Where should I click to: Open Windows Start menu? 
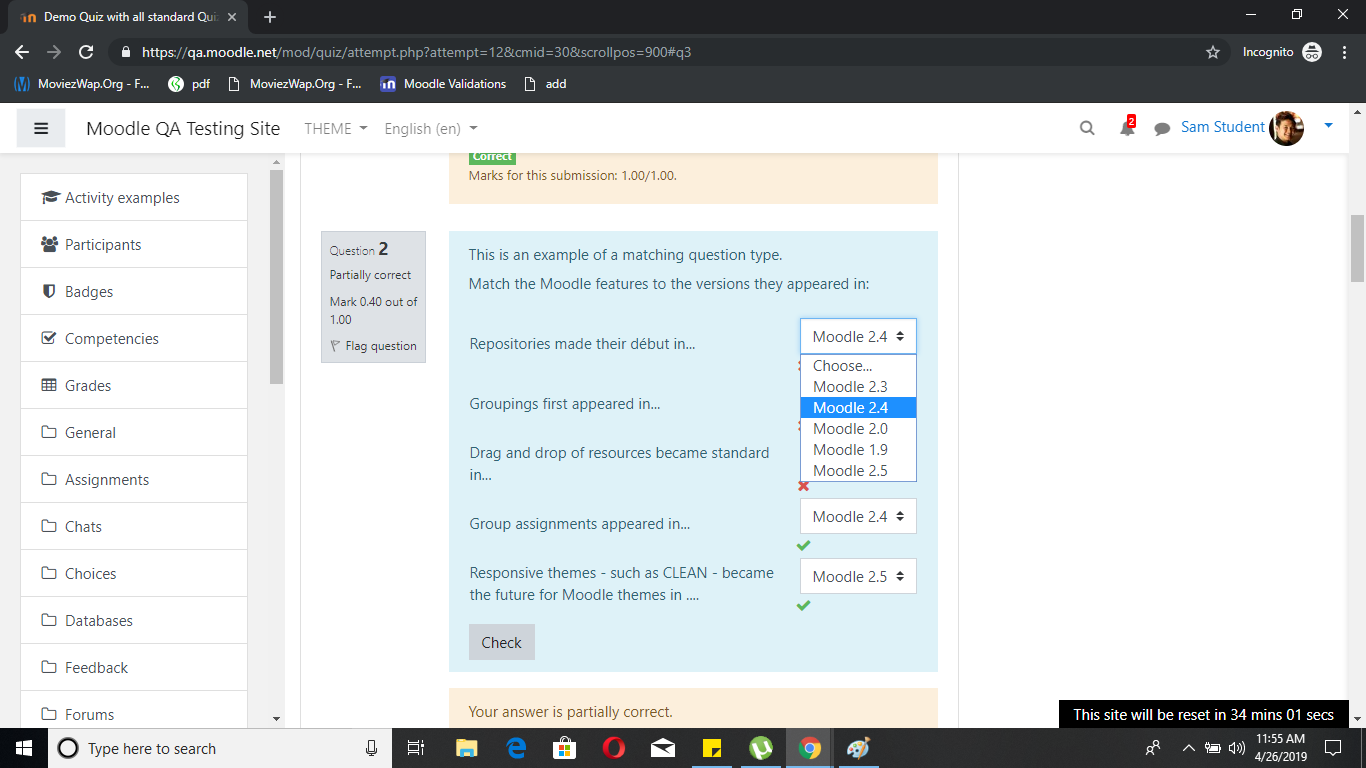tap(24, 748)
